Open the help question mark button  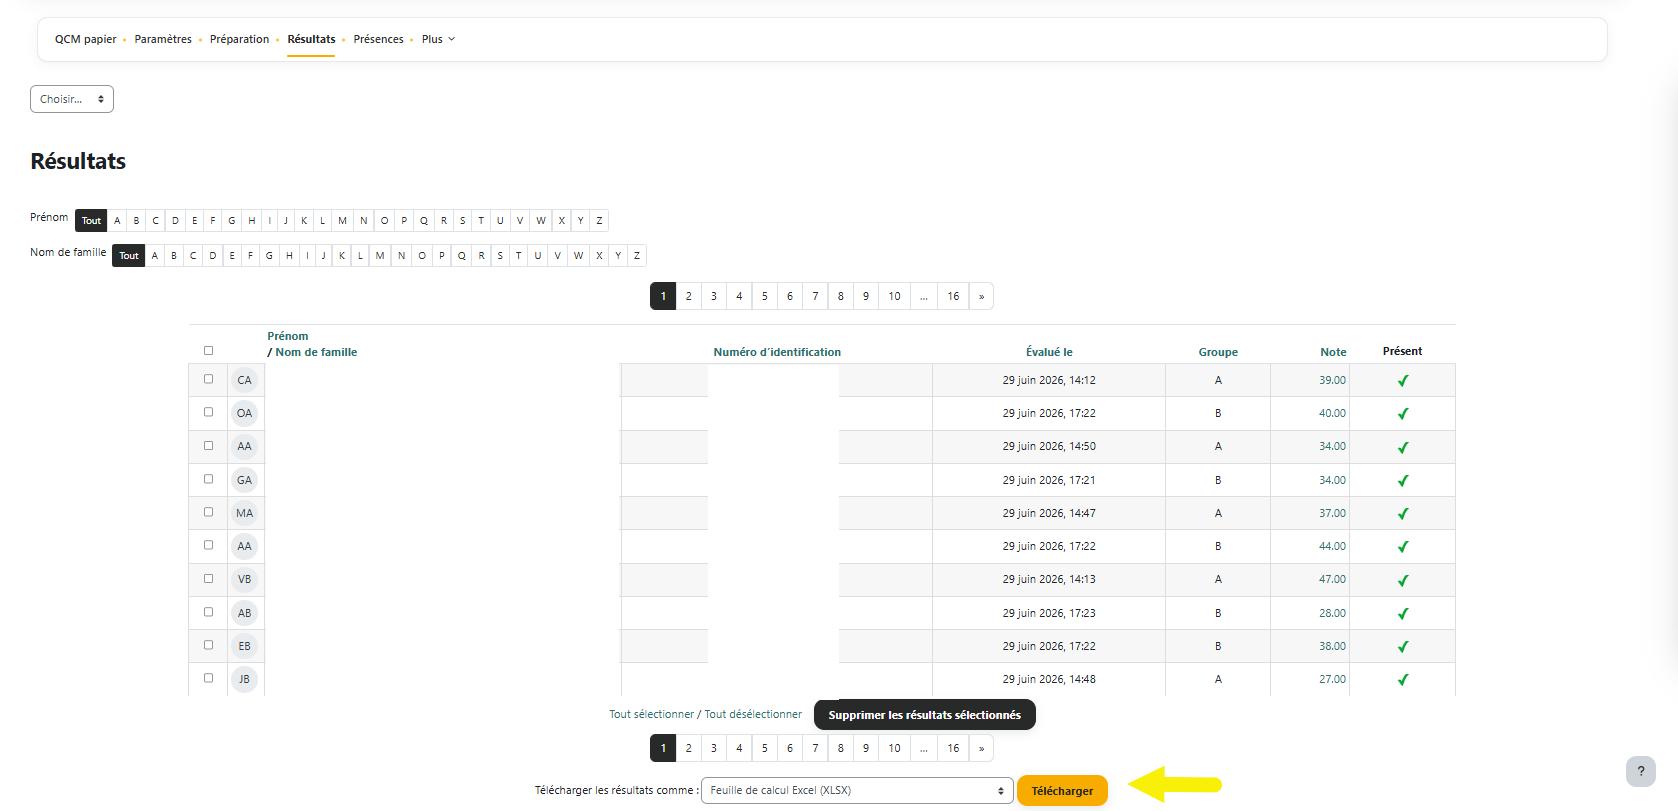tap(1640, 771)
